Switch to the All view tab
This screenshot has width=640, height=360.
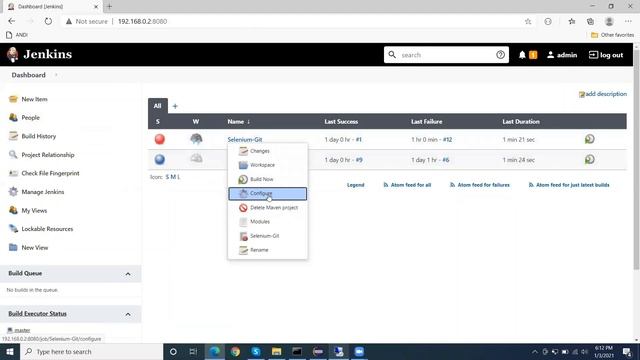click(x=158, y=106)
